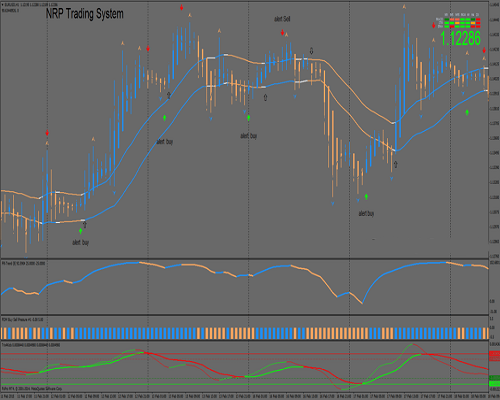Open the chart symbol triangle at top-left corner
The height and width of the screenshot is (400, 500).
pyautogui.click(x=3, y=5)
